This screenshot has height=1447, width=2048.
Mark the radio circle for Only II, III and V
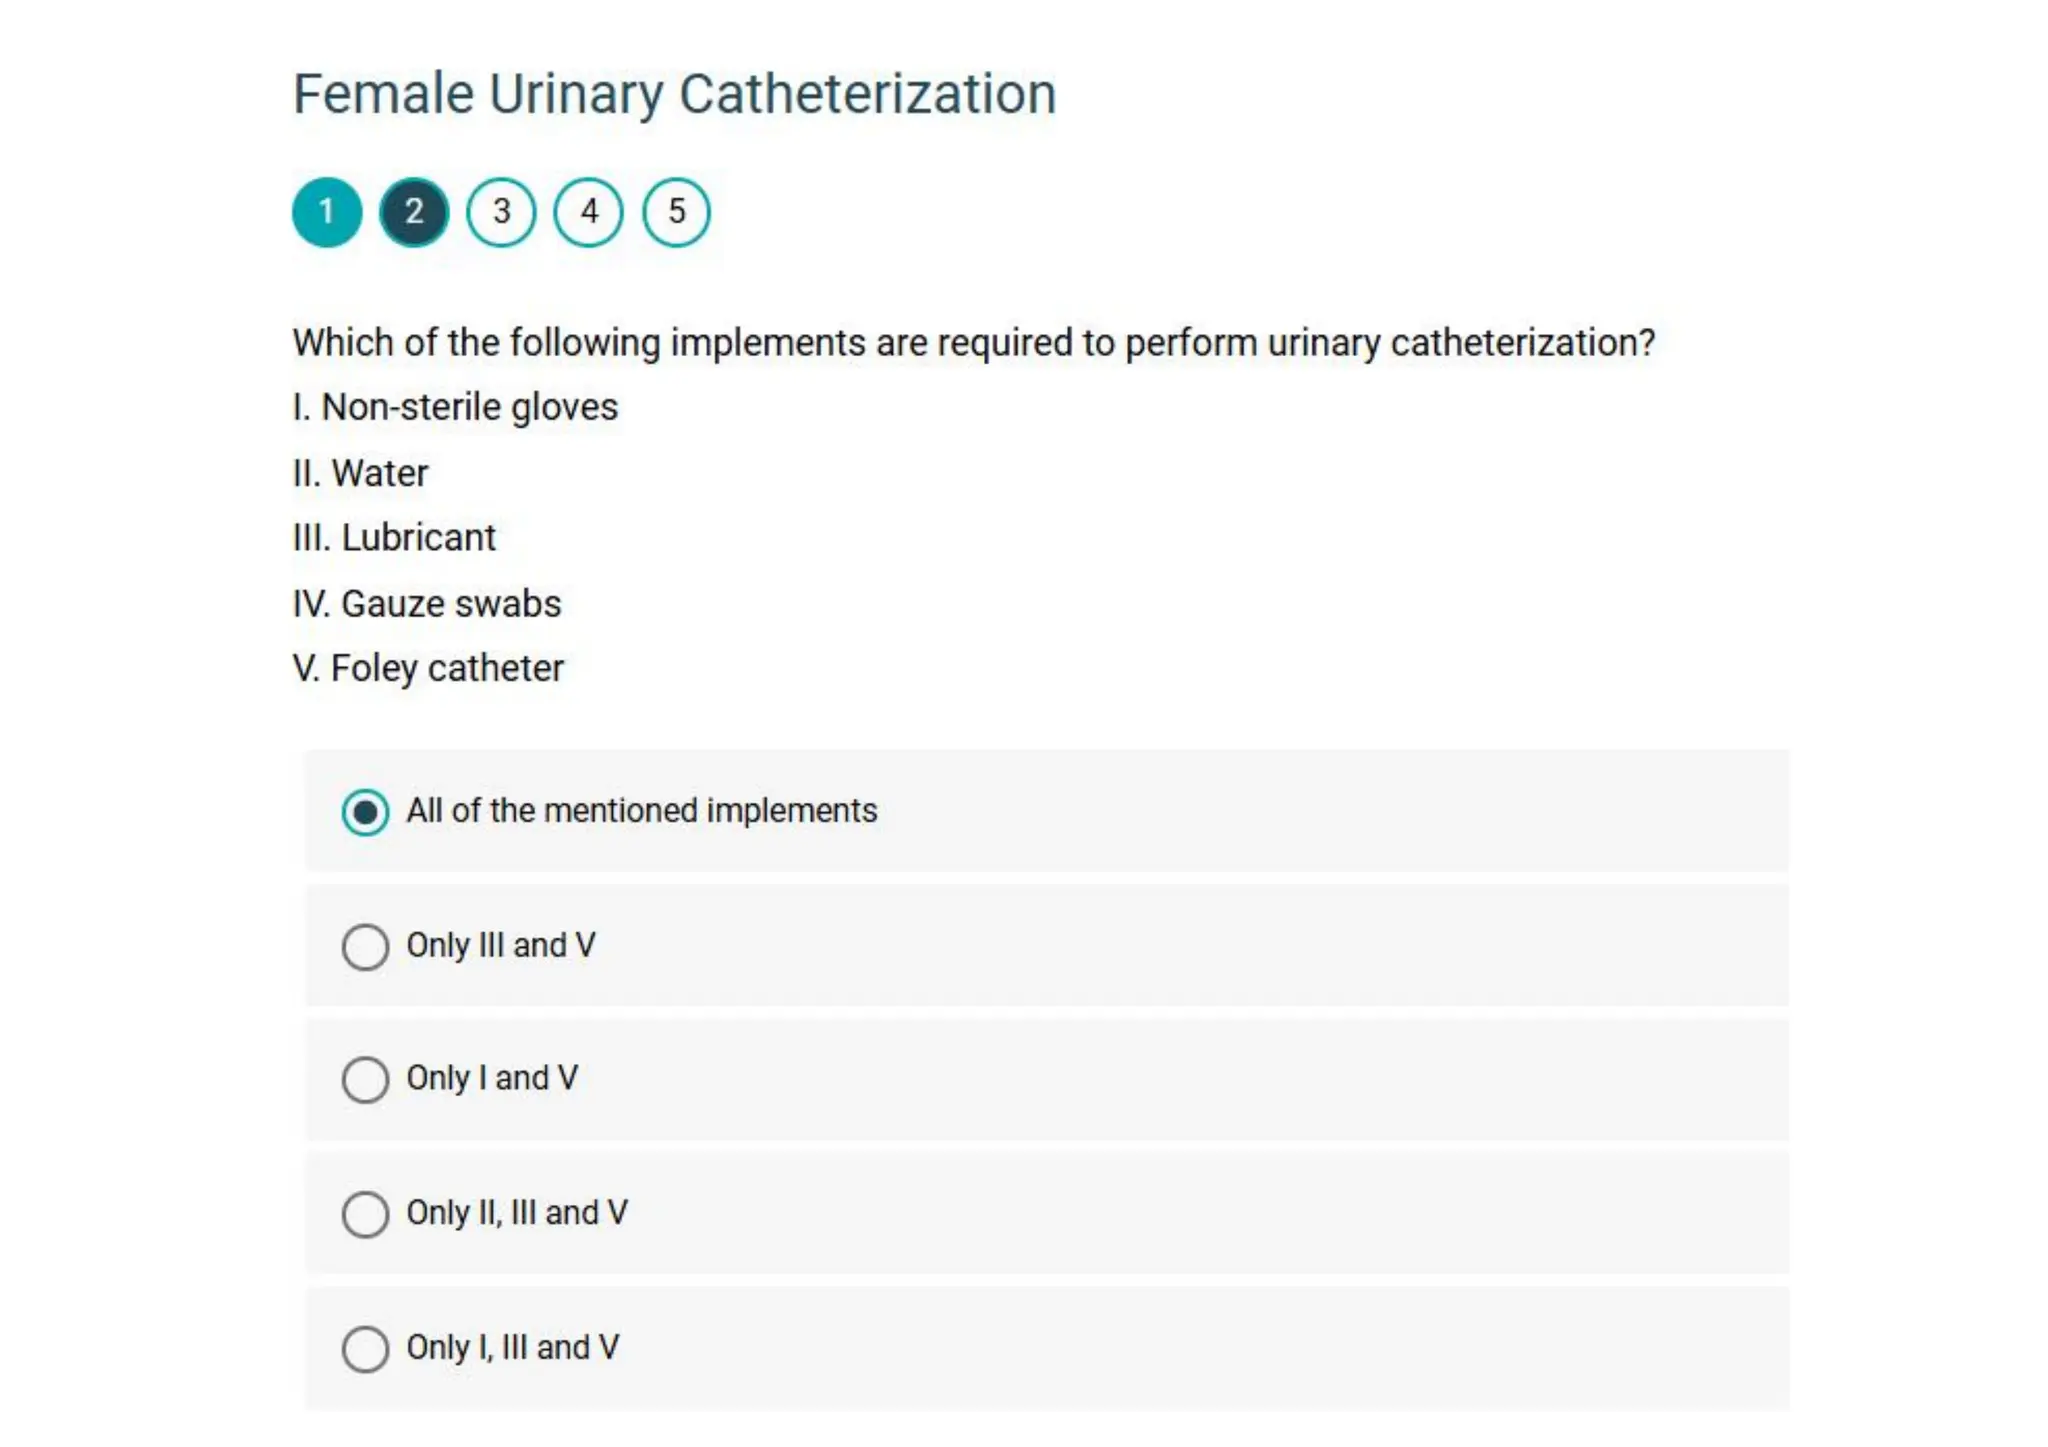[365, 1214]
